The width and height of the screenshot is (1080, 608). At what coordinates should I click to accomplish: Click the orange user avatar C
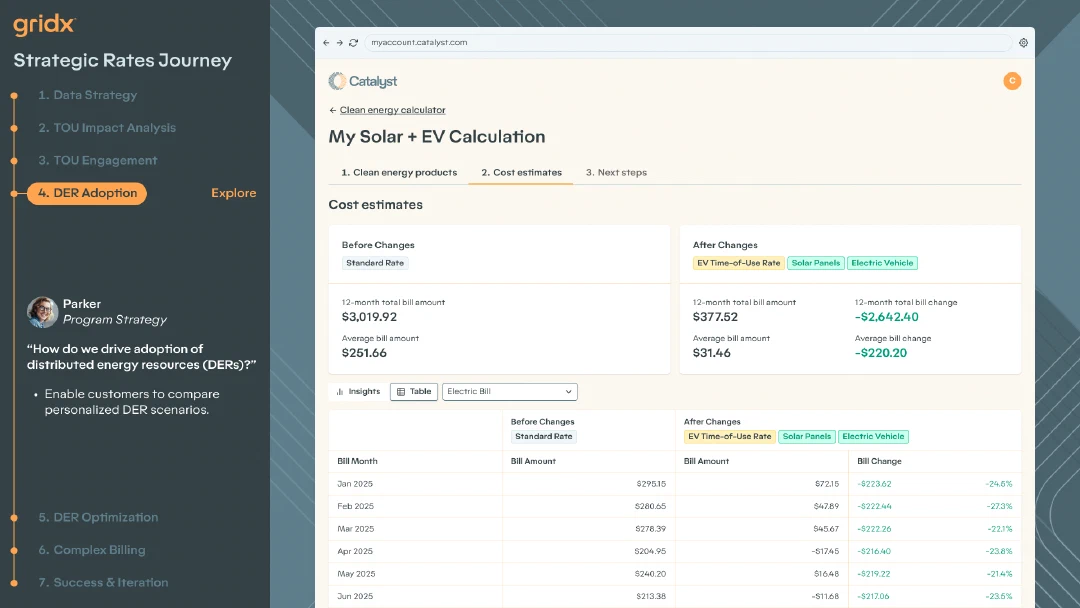click(x=1012, y=81)
